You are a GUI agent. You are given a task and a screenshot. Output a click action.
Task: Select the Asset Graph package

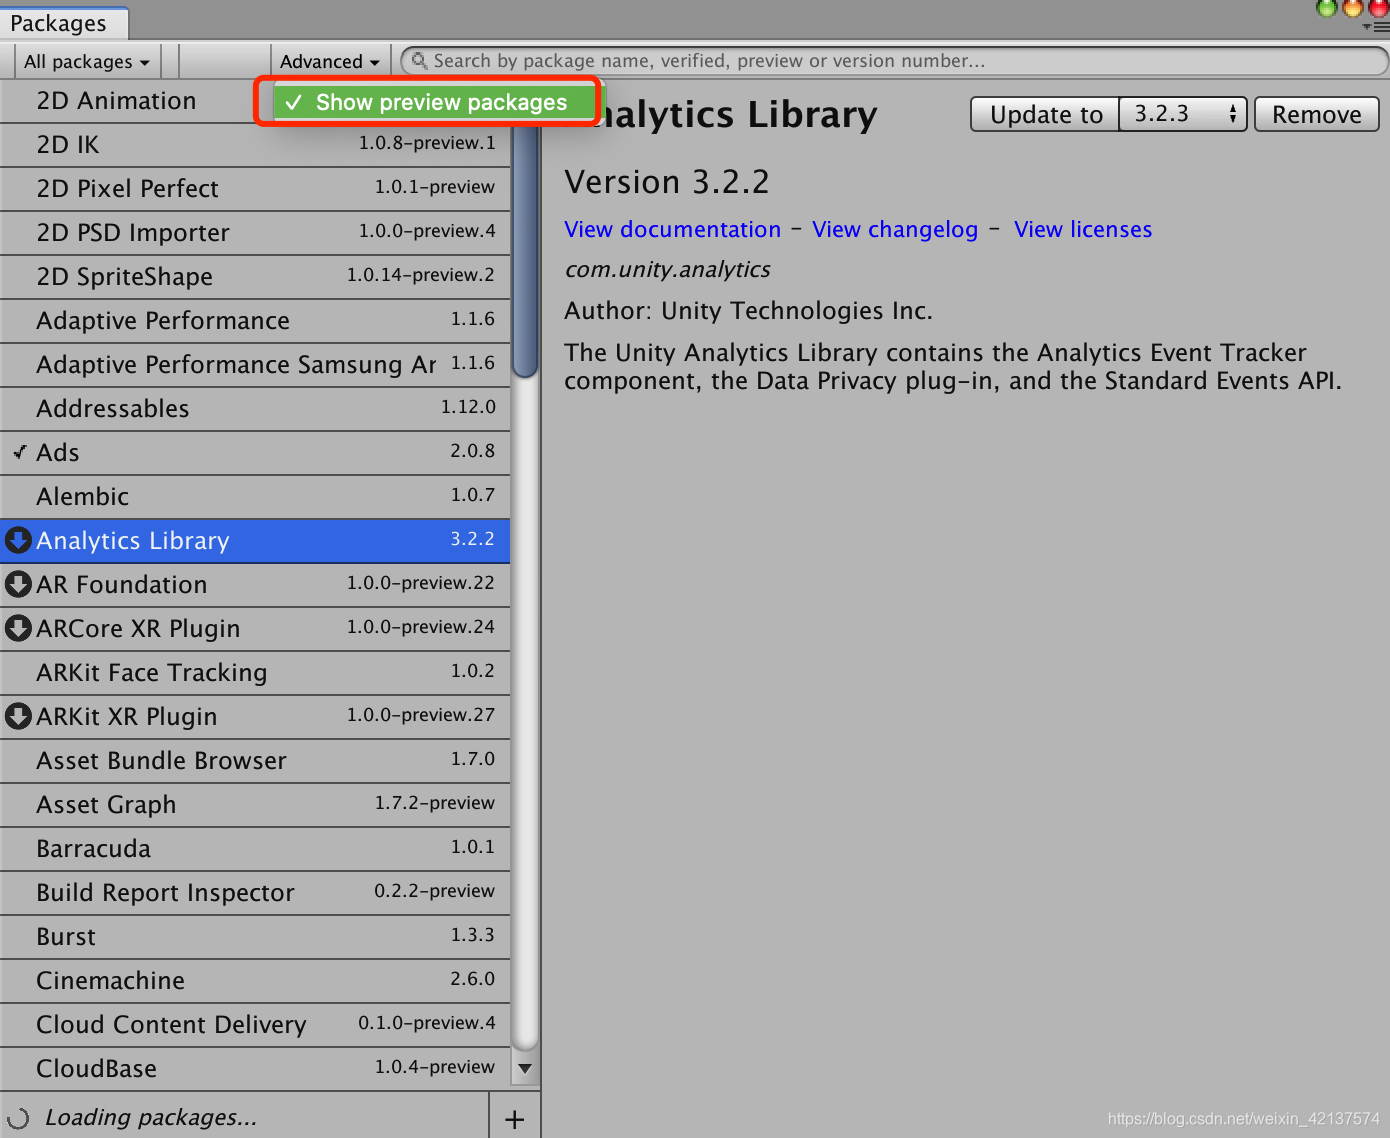pos(255,805)
